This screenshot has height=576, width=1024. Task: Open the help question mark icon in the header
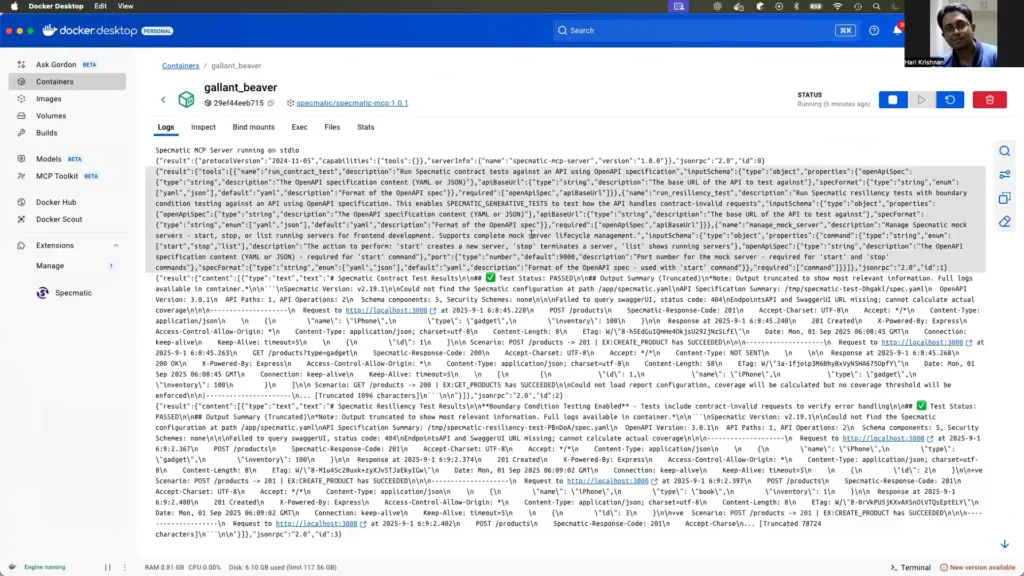[874, 31]
